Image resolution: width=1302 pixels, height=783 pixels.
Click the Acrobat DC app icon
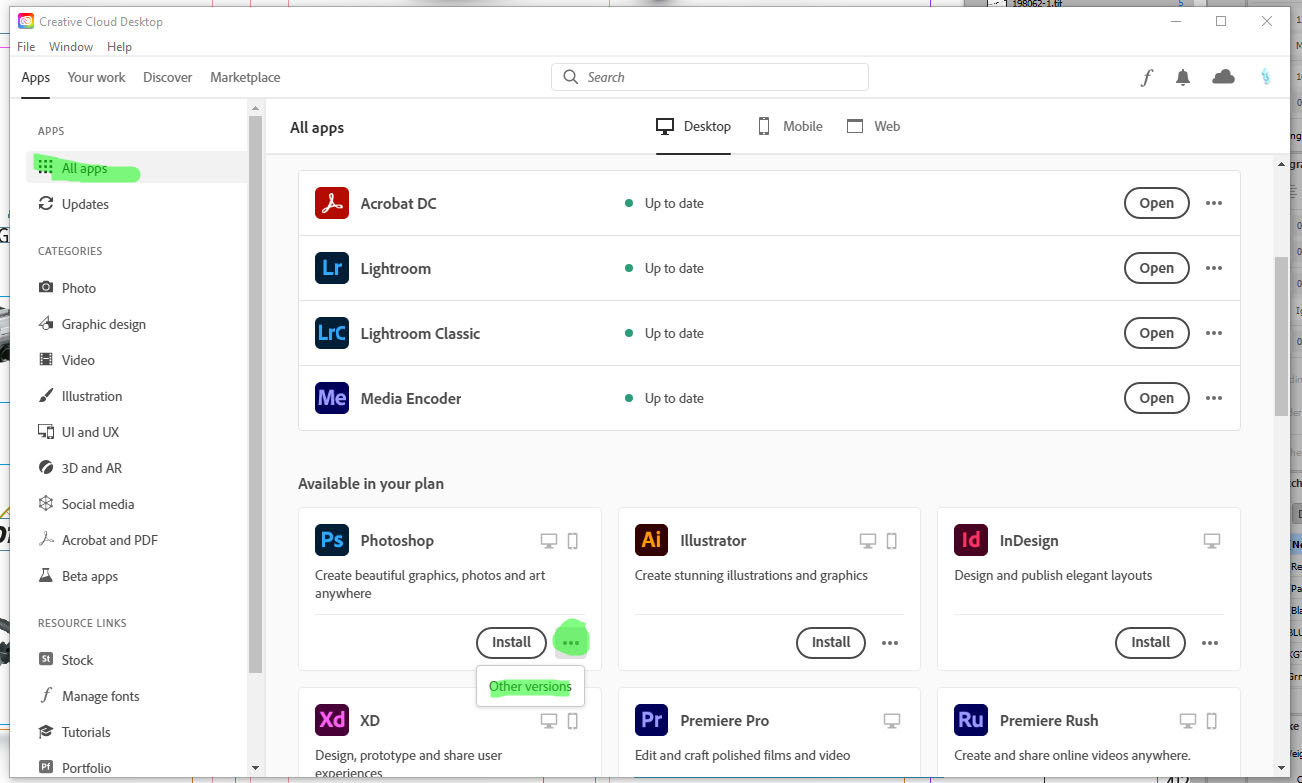[x=331, y=203]
